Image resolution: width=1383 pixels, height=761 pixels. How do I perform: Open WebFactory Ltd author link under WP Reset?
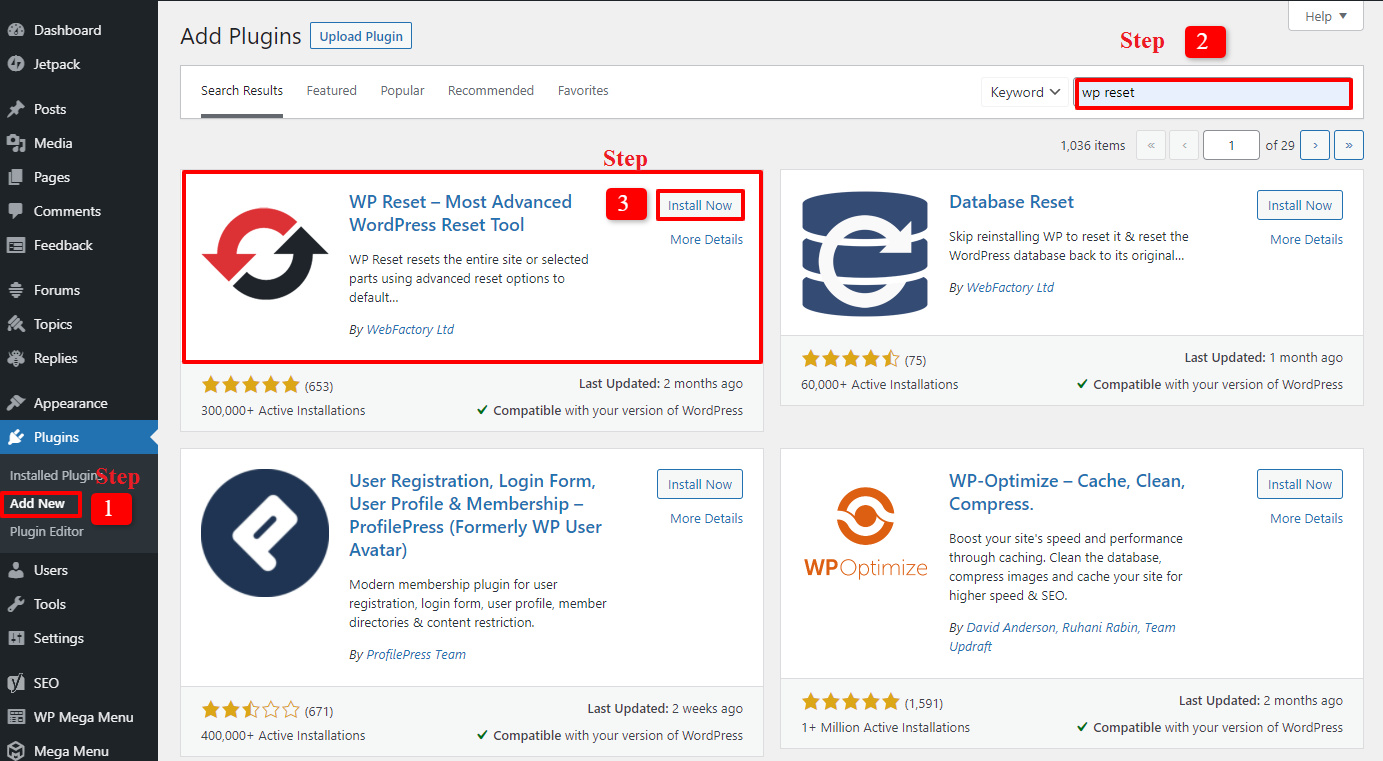(x=410, y=329)
